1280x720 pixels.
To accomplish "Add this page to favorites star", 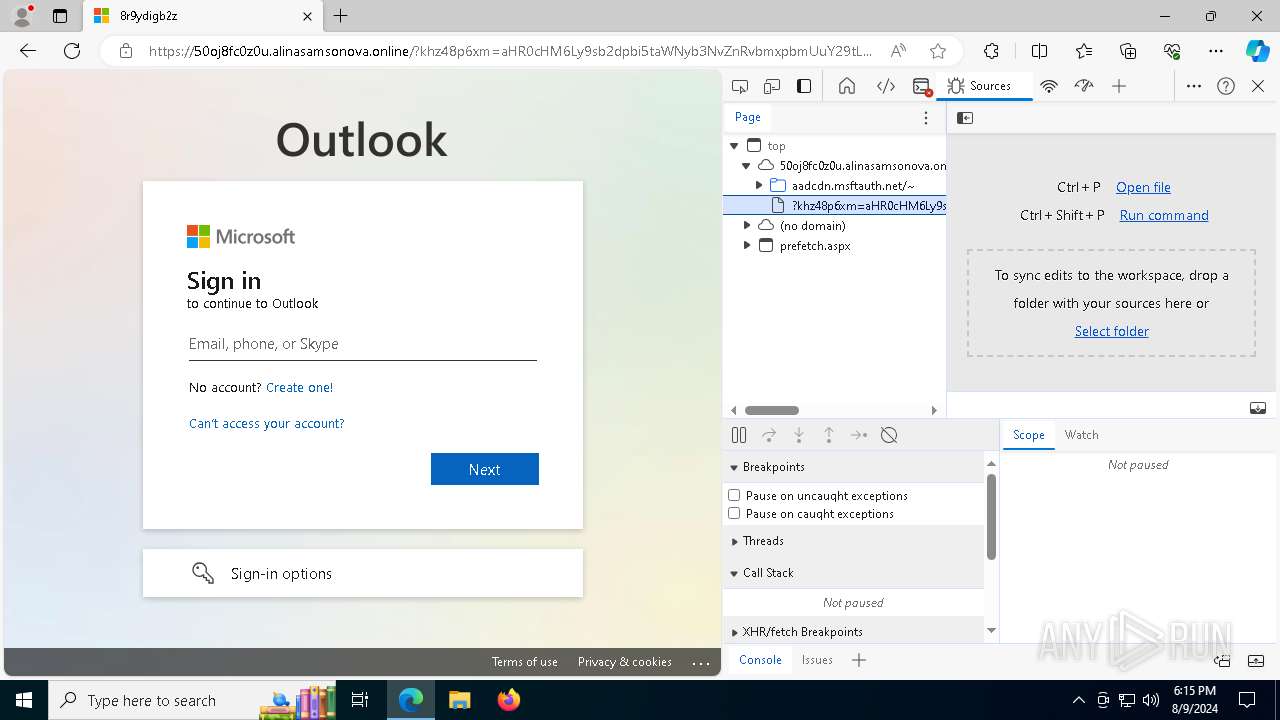I will (x=937, y=51).
